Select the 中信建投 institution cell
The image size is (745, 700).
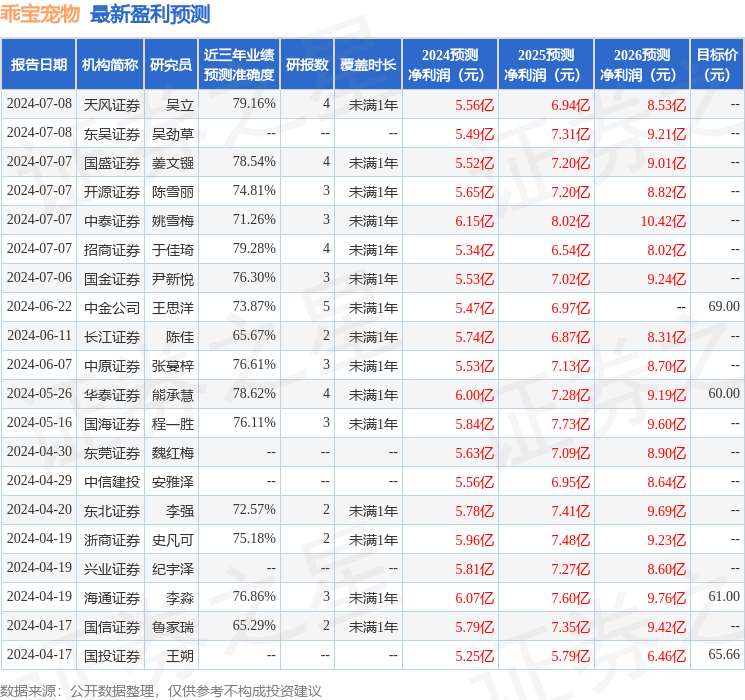coord(112,482)
